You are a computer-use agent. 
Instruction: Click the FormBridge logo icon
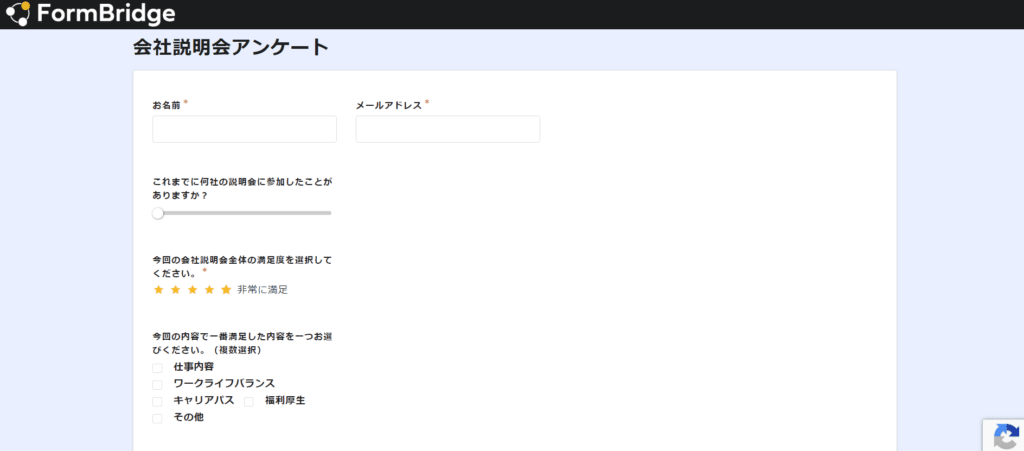pos(19,14)
